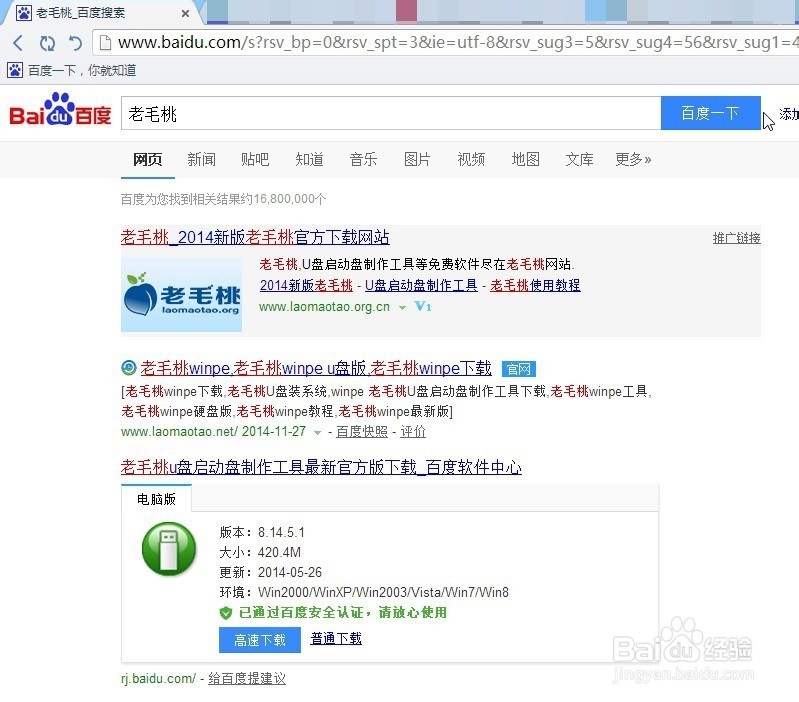799x702 pixels.
Task: Click the page icon in address bar
Action: point(105,43)
